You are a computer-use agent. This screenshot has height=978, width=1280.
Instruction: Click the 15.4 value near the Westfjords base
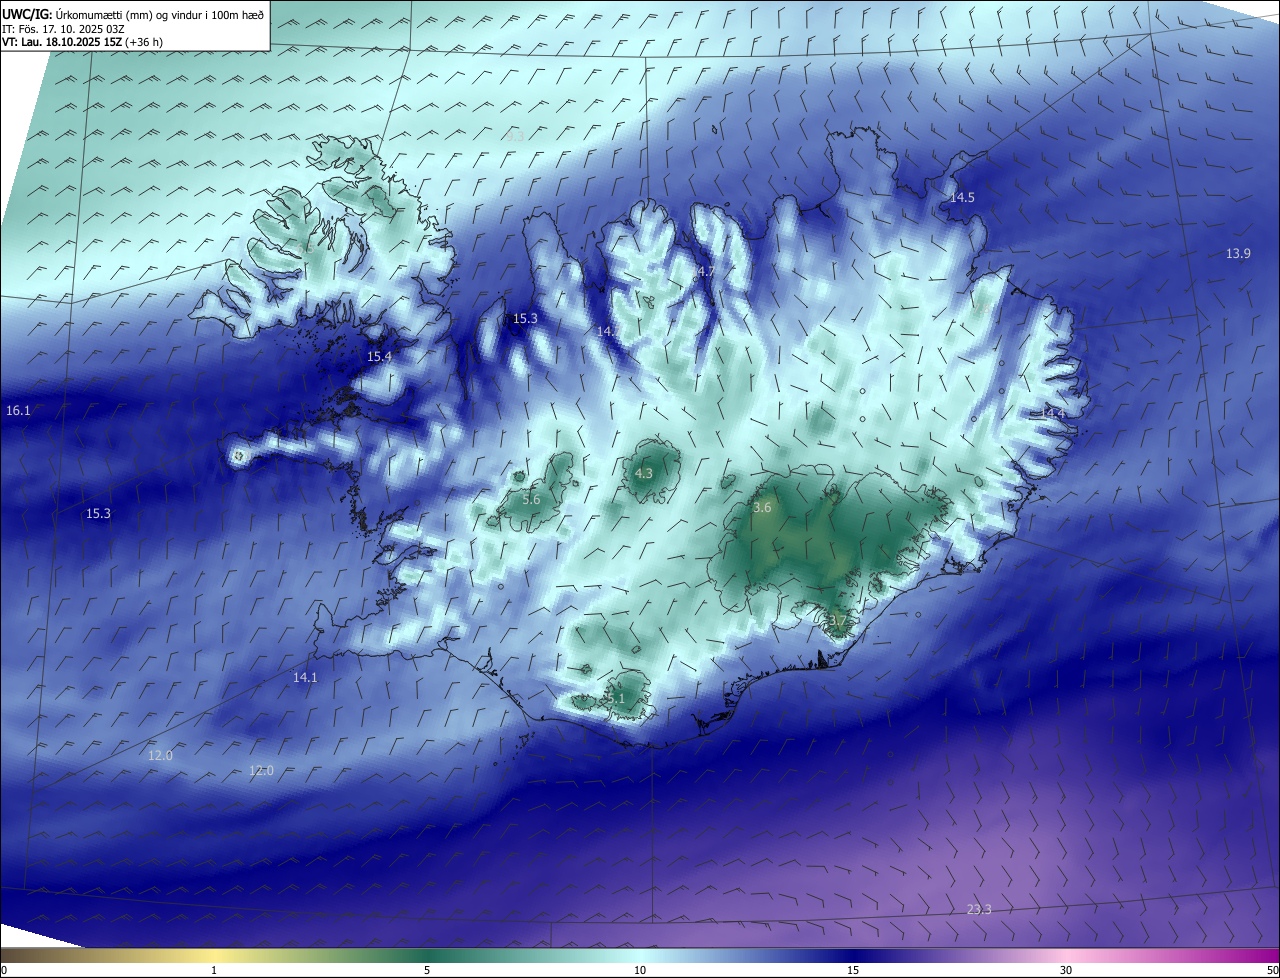[x=379, y=357]
